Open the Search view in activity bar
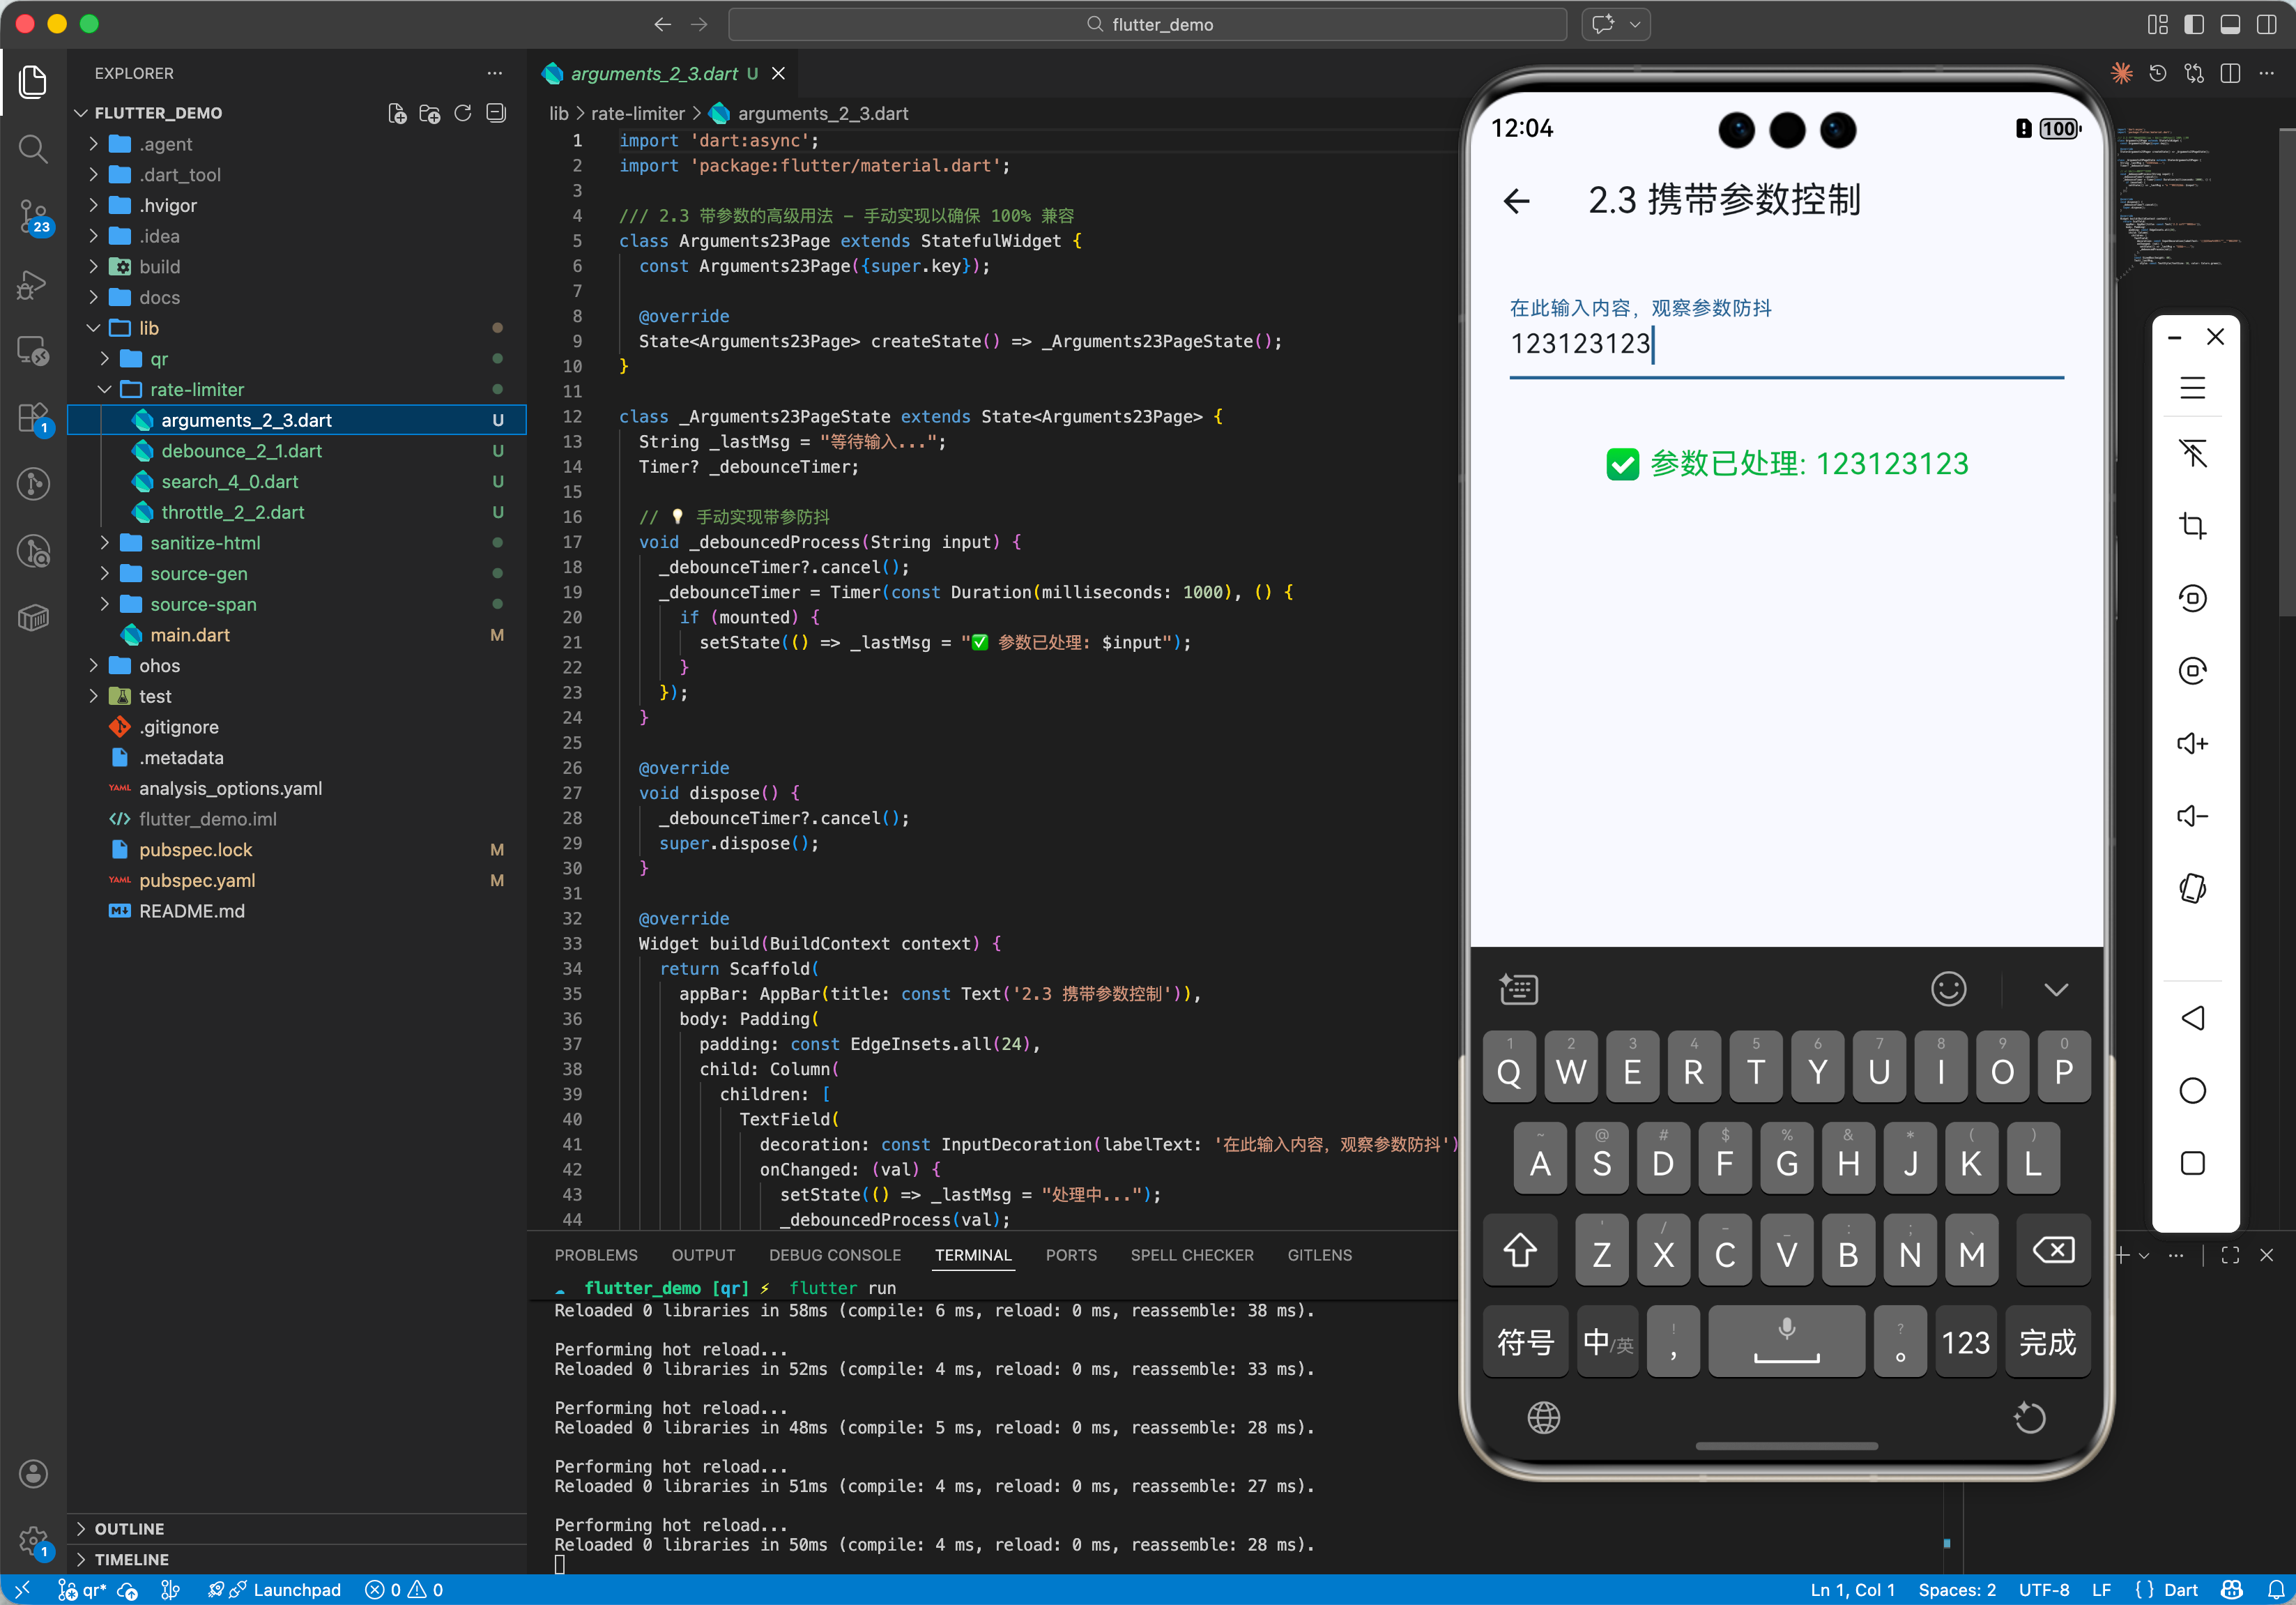 [x=33, y=149]
